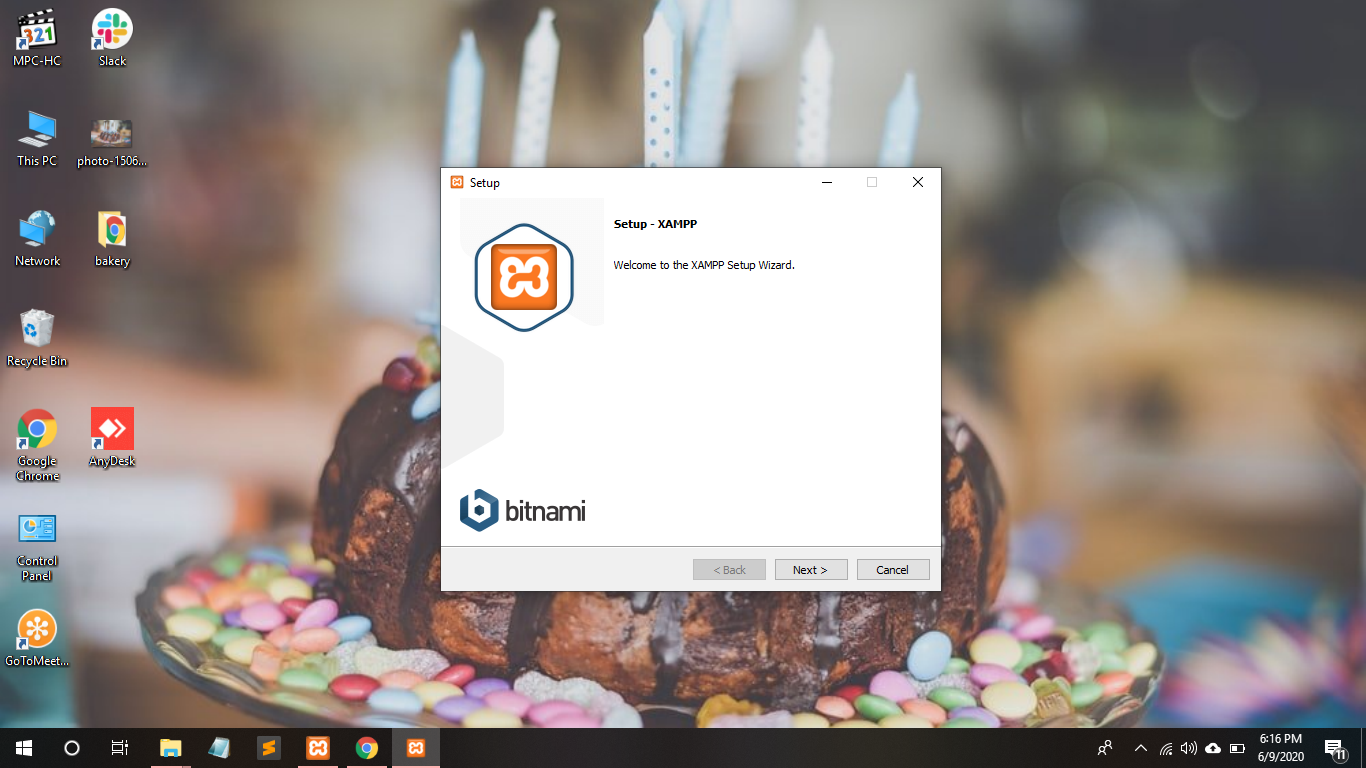Viewport: 1366px width, 768px height.
Task: Select the This PC desktop icon
Action: (37, 138)
